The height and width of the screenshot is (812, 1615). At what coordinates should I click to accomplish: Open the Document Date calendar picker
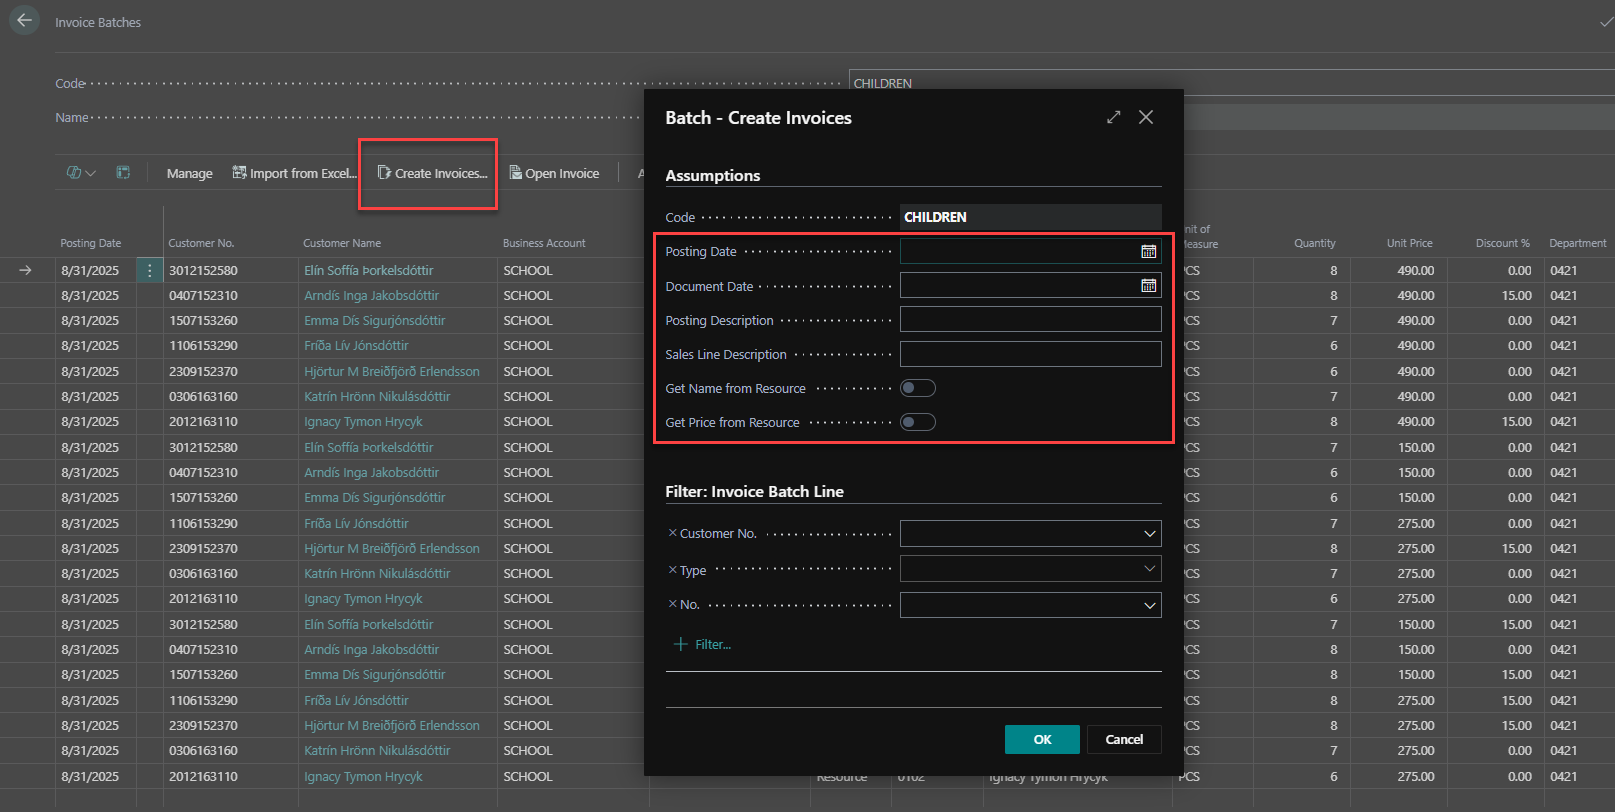[x=1148, y=286]
